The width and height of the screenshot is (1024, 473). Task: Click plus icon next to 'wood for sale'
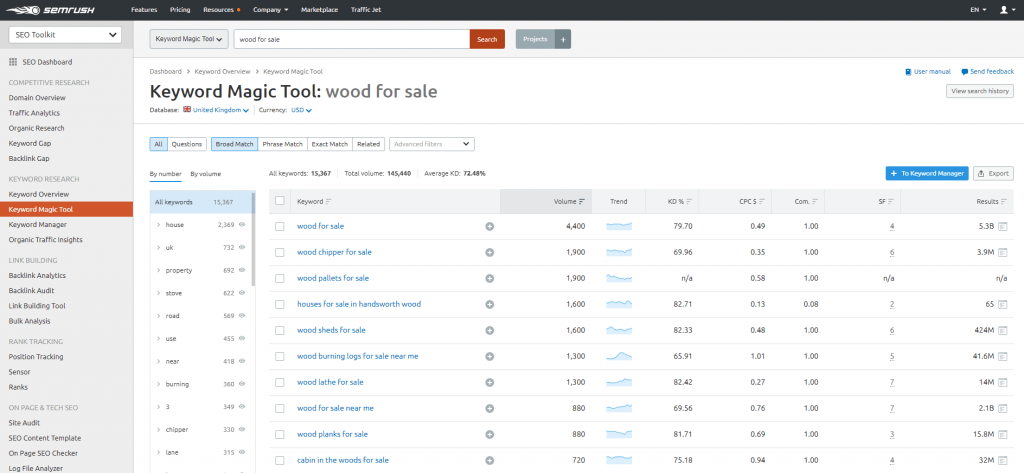point(490,226)
